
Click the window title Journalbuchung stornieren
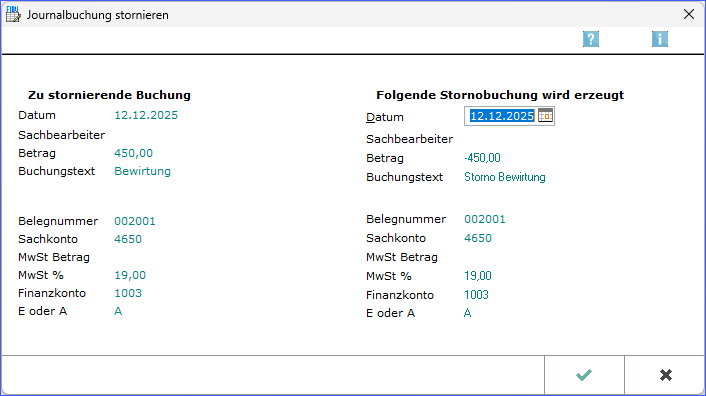98,15
